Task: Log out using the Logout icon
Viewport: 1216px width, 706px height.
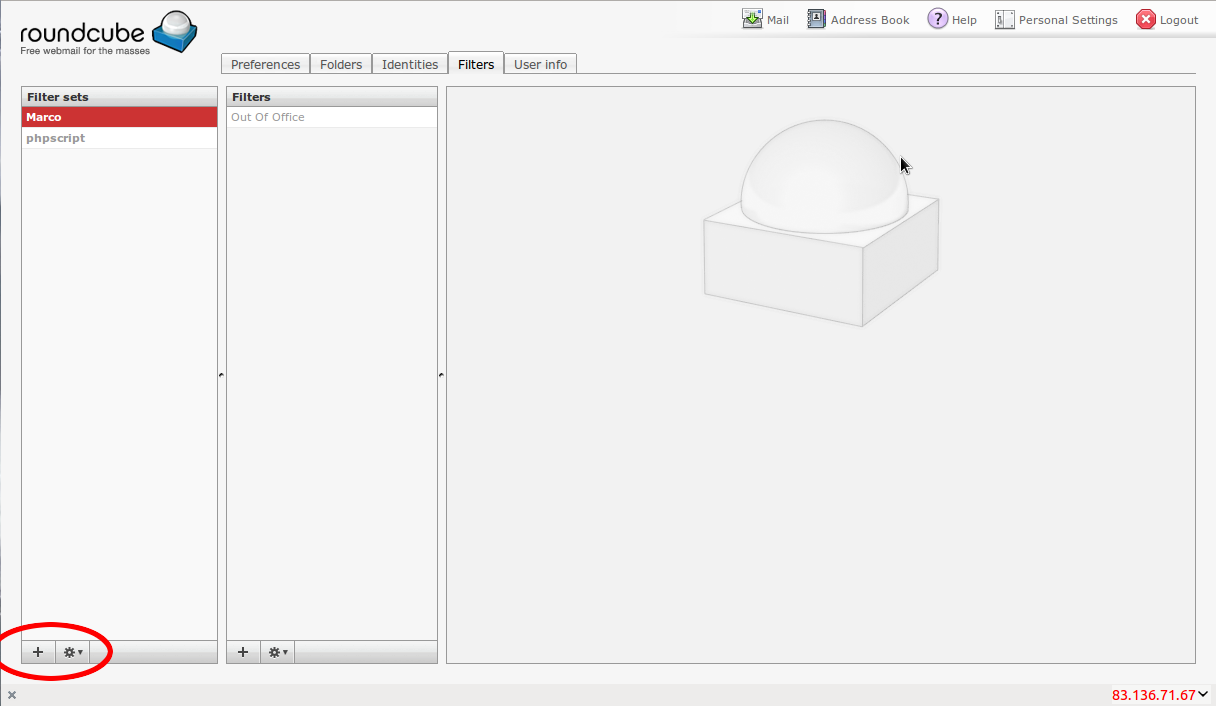Action: point(1146,19)
